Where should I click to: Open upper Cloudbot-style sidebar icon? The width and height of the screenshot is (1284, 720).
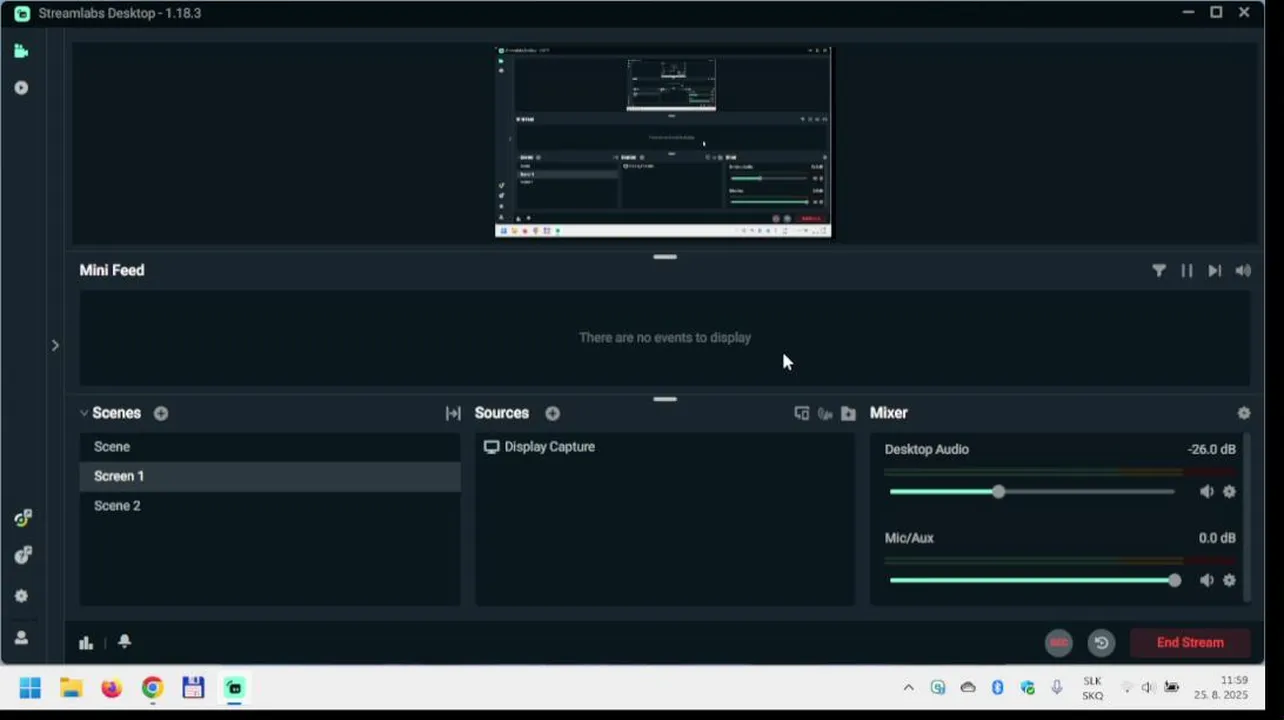22,518
